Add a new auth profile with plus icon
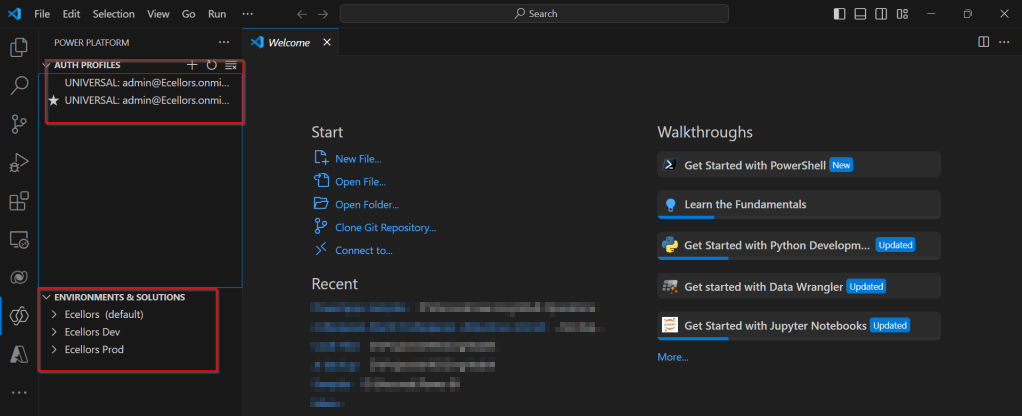This screenshot has height=416, width=1022. tap(193, 65)
